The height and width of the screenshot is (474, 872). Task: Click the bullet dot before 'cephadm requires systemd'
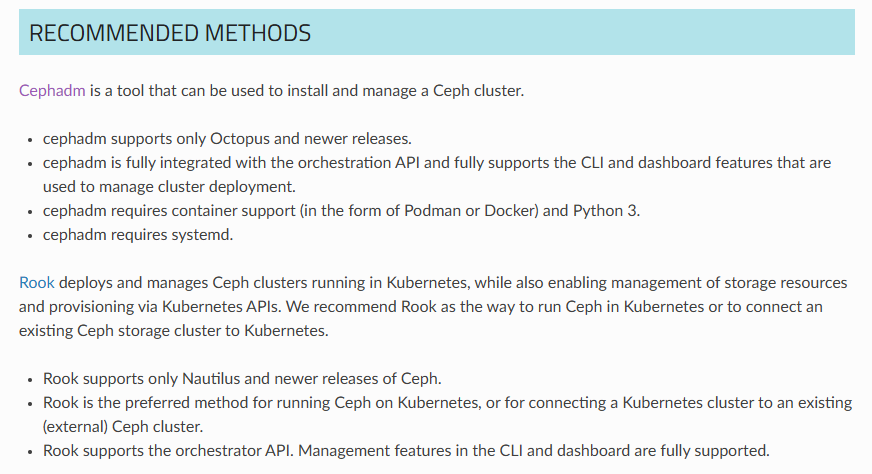click(31, 236)
